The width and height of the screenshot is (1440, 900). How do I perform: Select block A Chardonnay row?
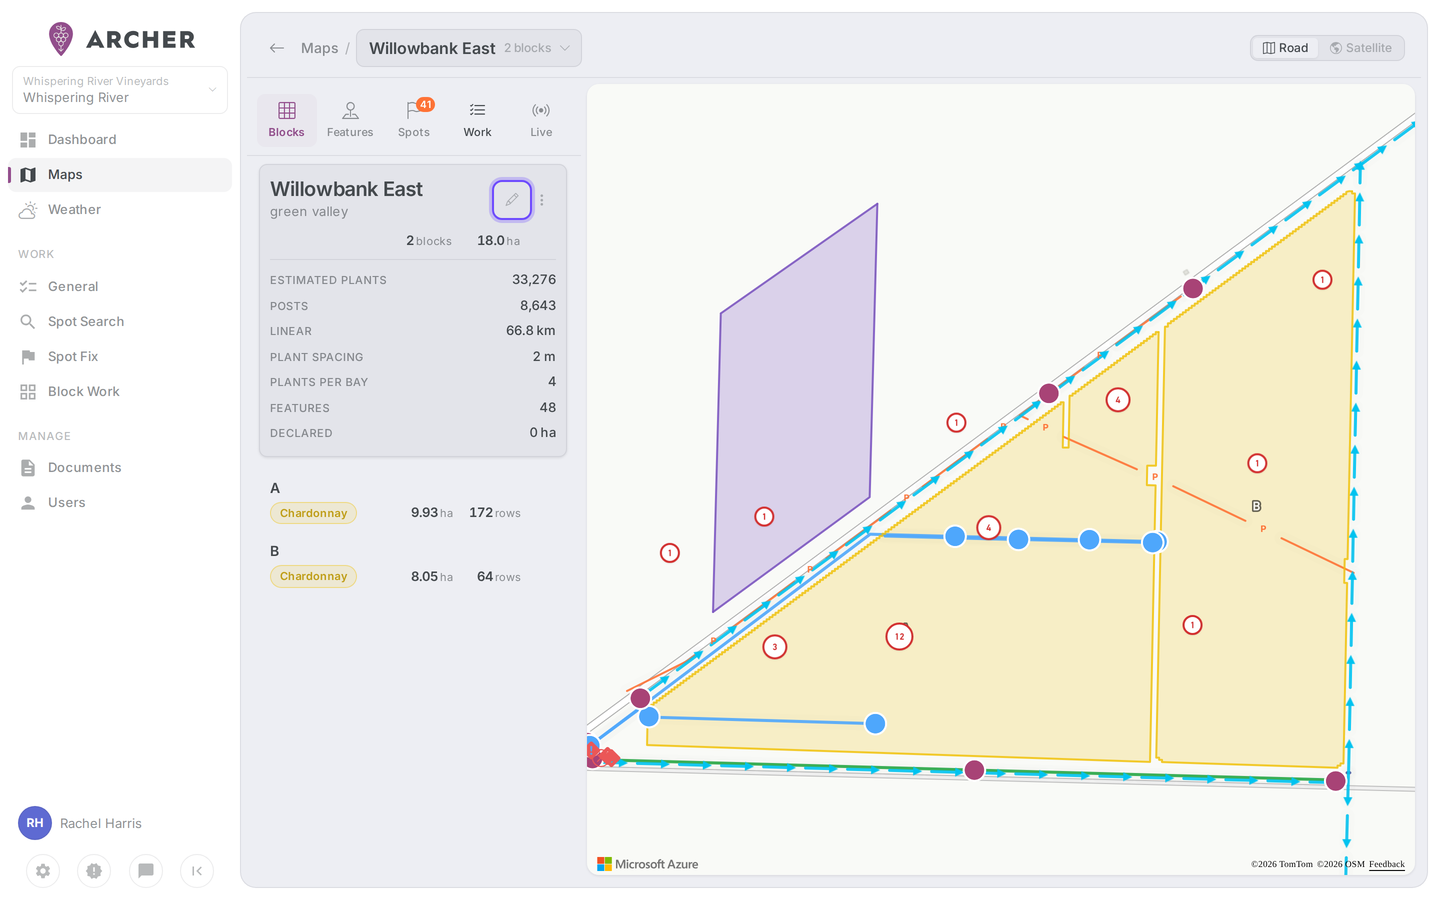click(x=412, y=502)
